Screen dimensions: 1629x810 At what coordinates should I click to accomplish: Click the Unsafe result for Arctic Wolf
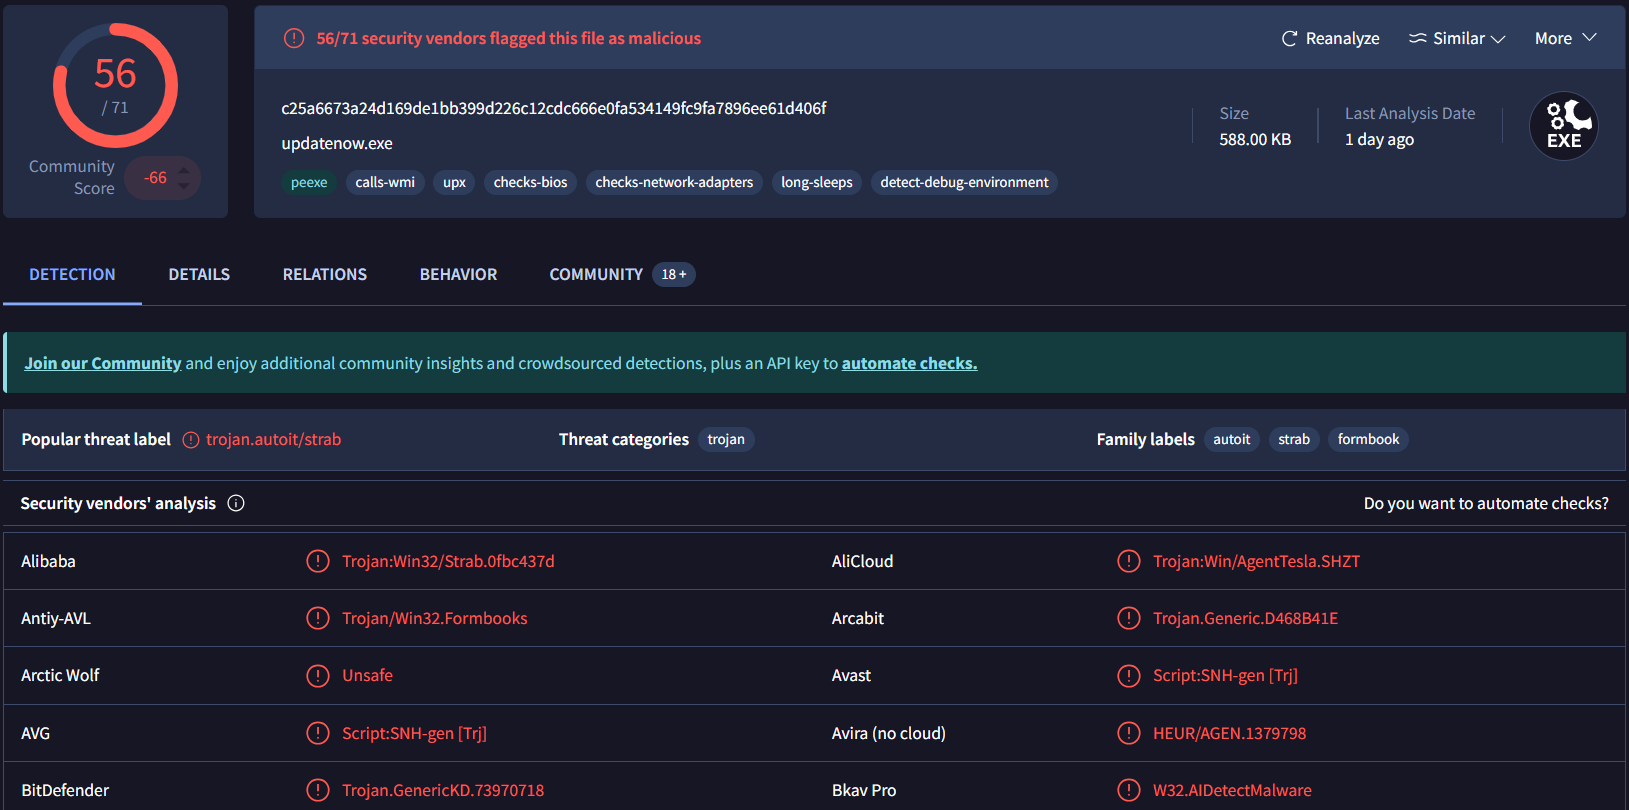coord(367,675)
